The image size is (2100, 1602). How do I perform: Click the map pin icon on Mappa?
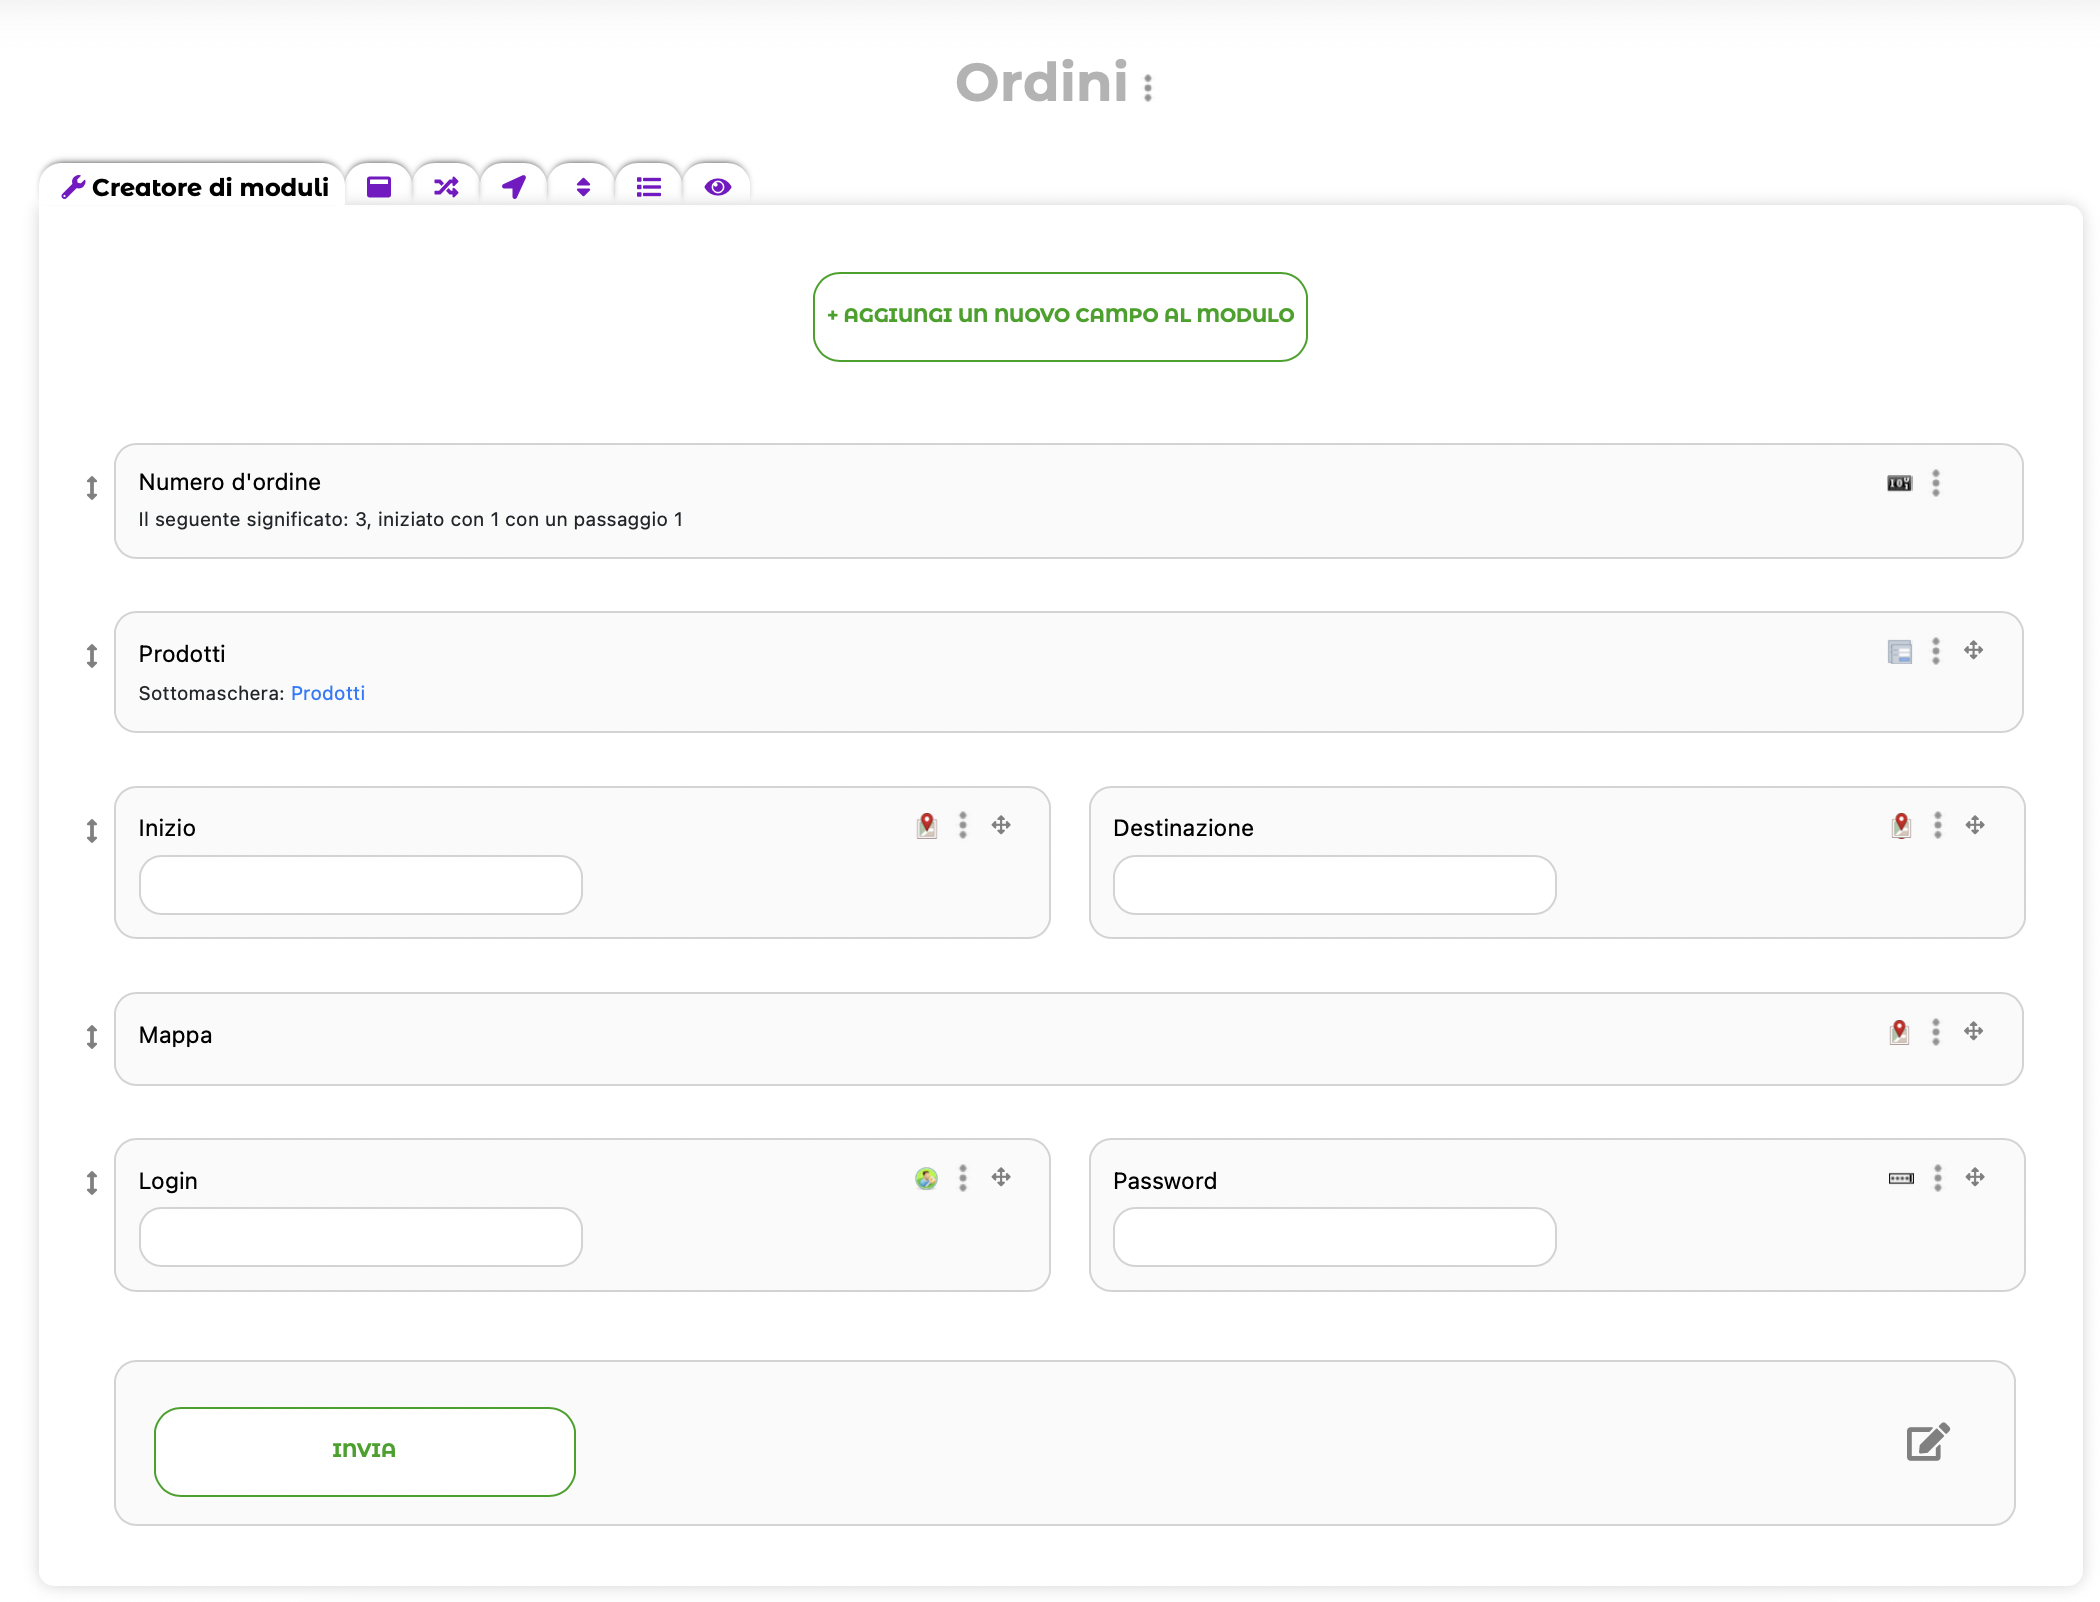tap(1899, 1032)
